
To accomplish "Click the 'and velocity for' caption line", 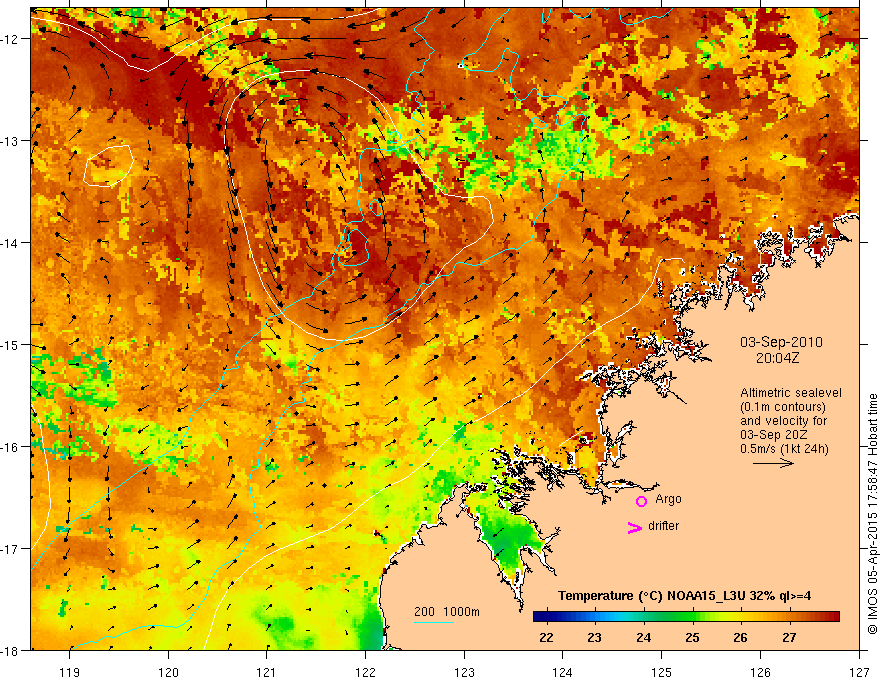I will click(783, 420).
